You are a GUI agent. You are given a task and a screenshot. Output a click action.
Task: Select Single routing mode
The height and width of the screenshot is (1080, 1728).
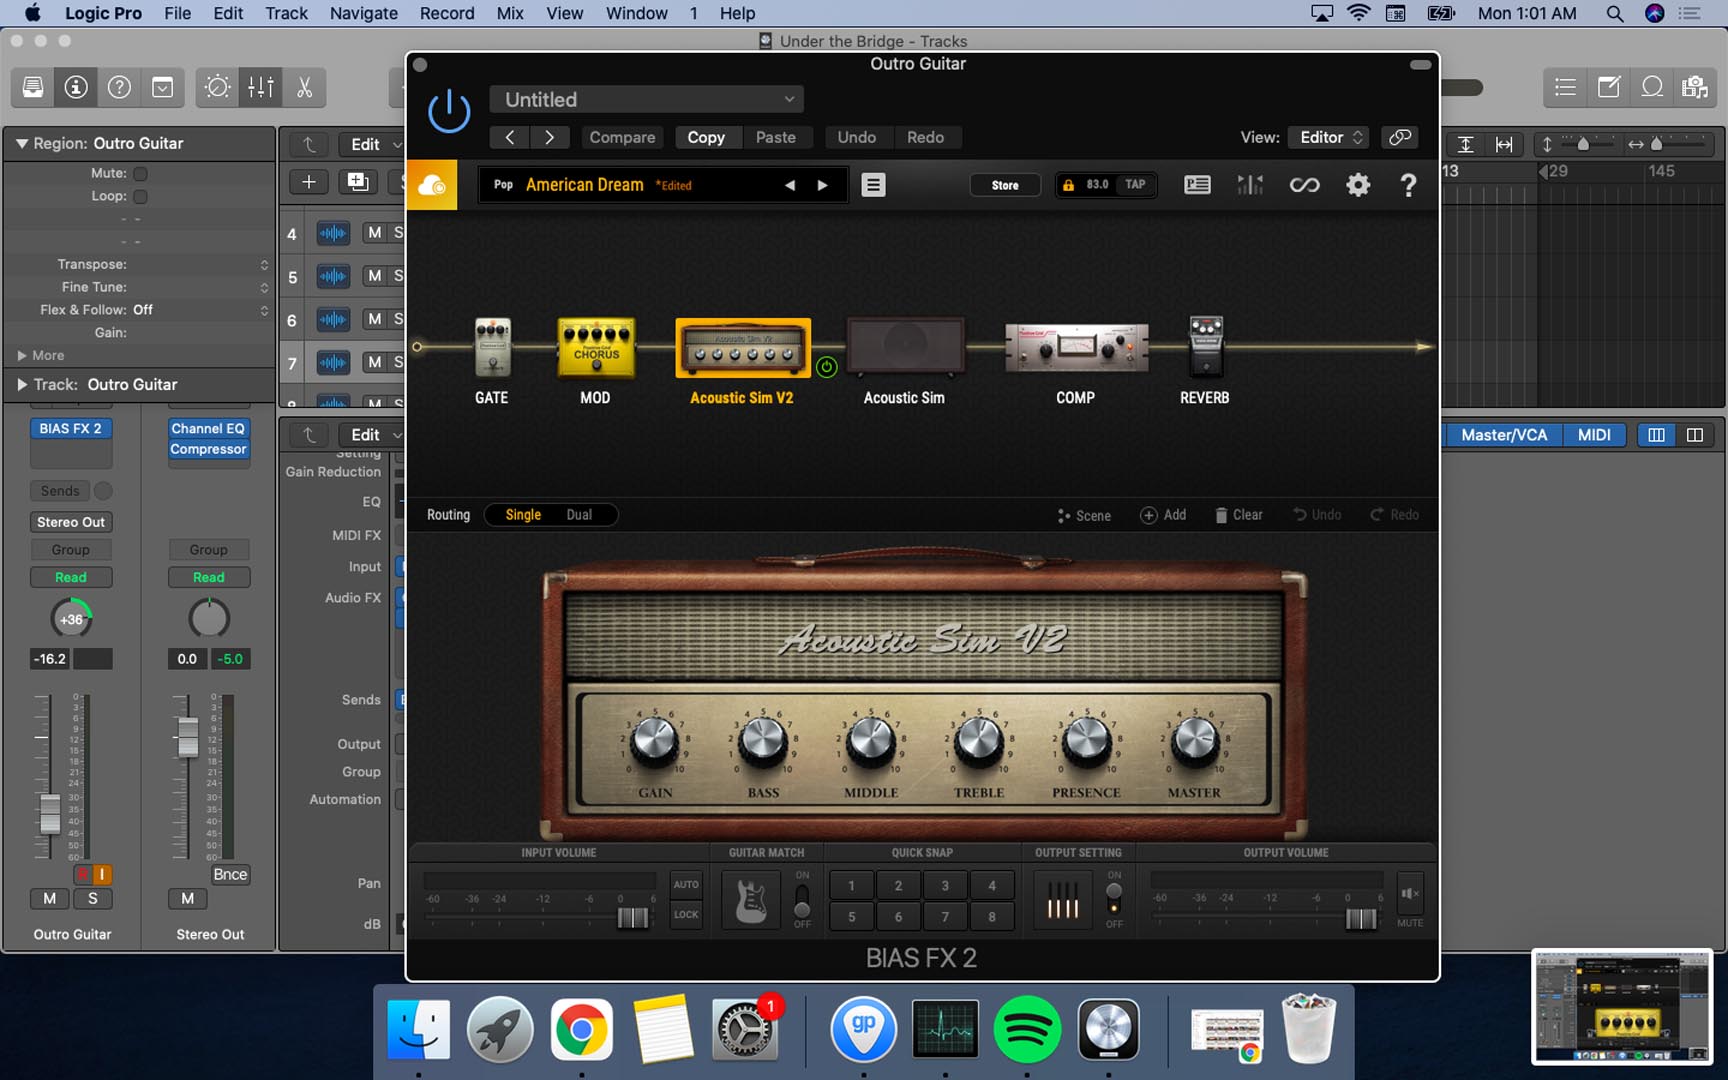(523, 515)
